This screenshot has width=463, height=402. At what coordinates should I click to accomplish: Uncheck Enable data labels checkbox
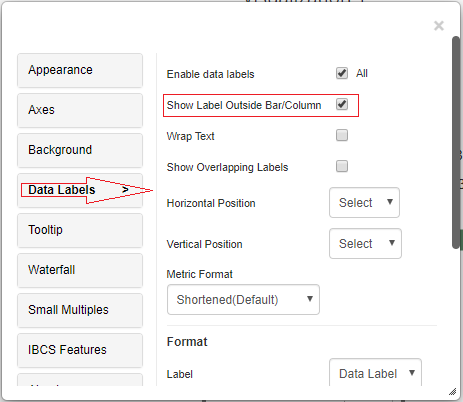click(342, 73)
